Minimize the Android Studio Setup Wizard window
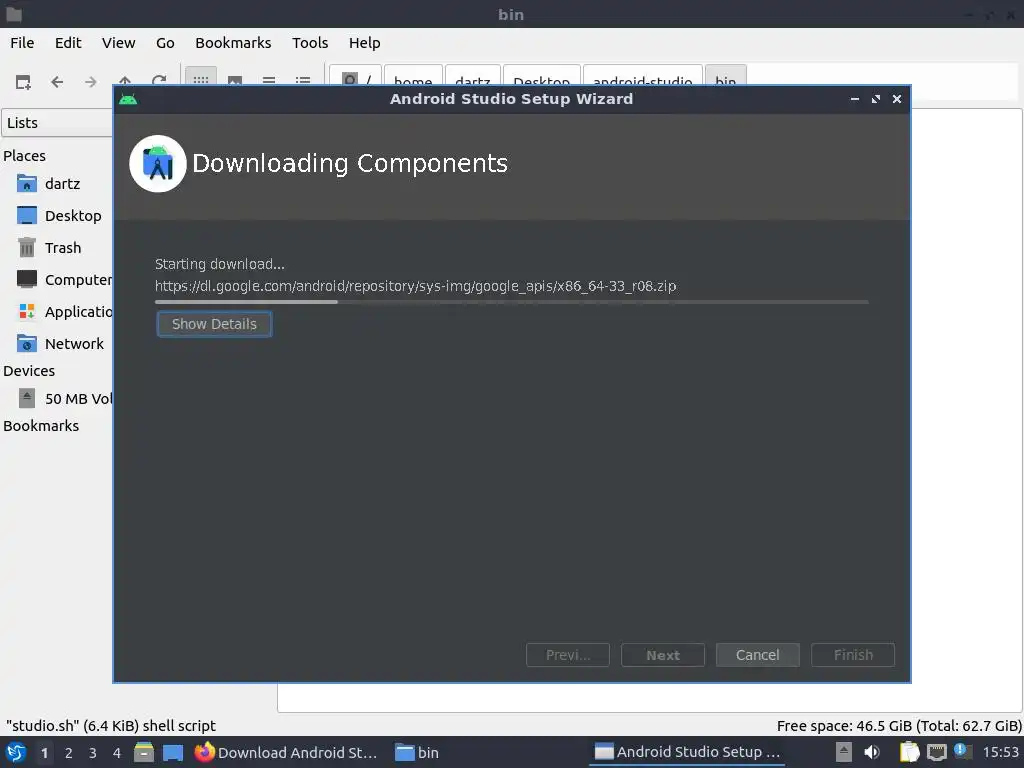The height and width of the screenshot is (768, 1024). tap(854, 99)
